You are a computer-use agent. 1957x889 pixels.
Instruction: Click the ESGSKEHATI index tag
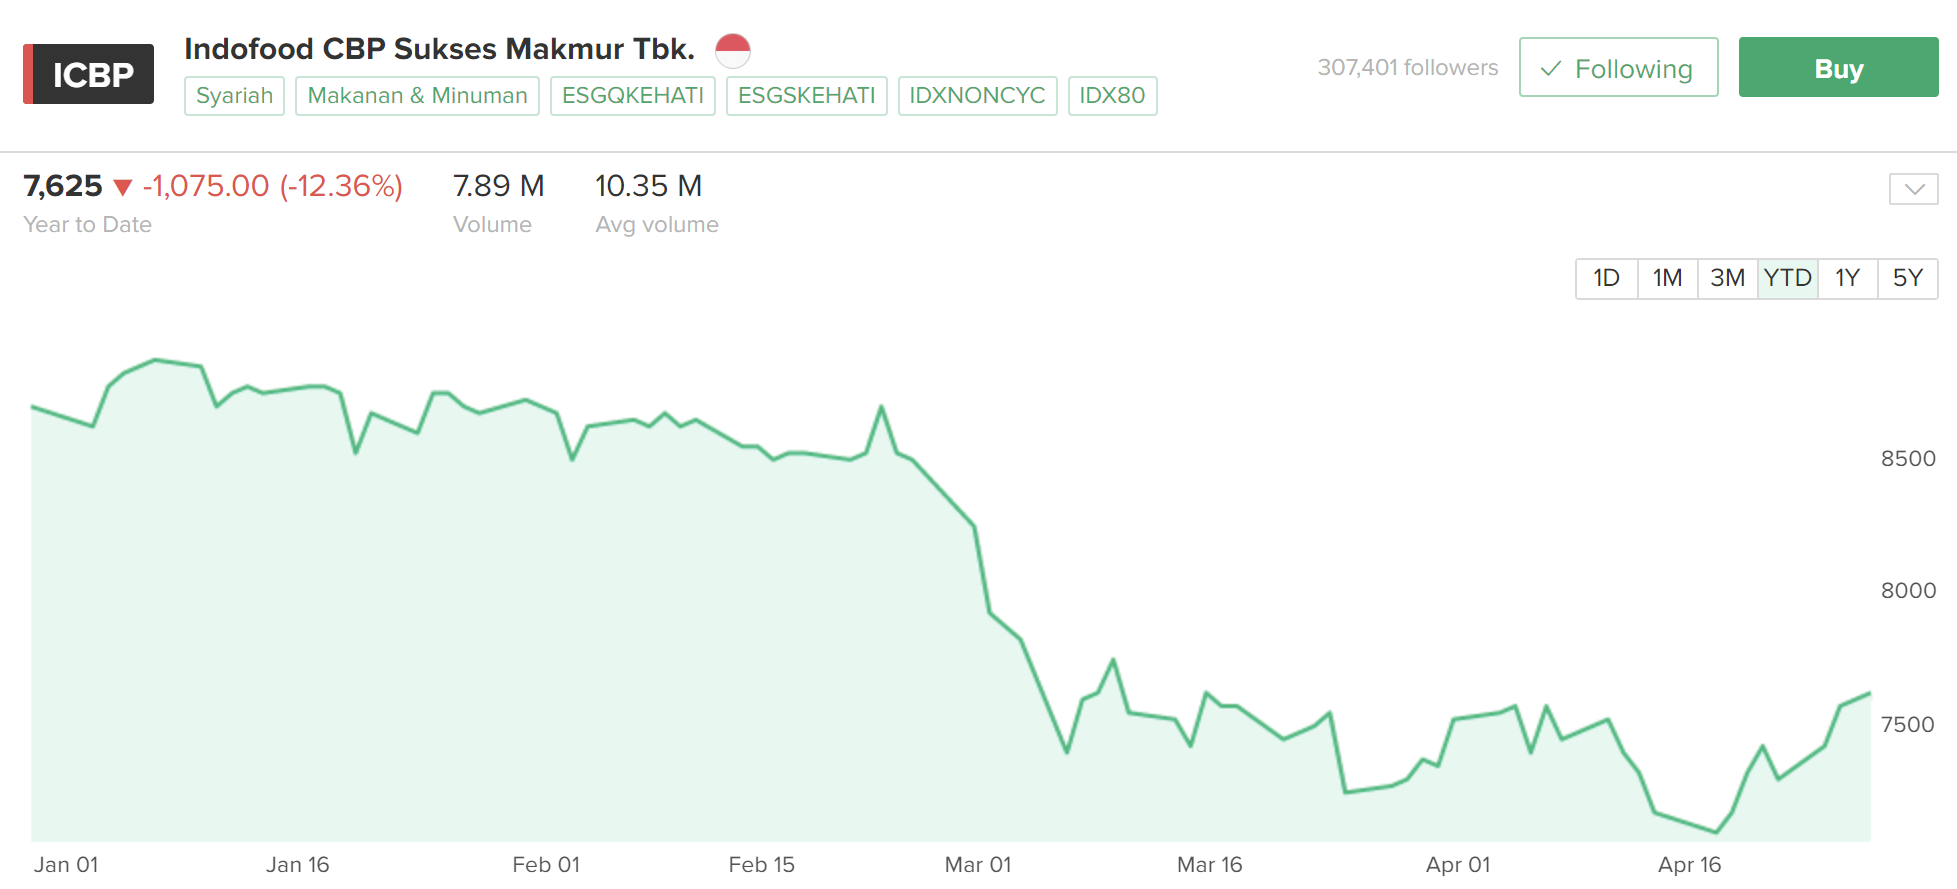click(806, 96)
